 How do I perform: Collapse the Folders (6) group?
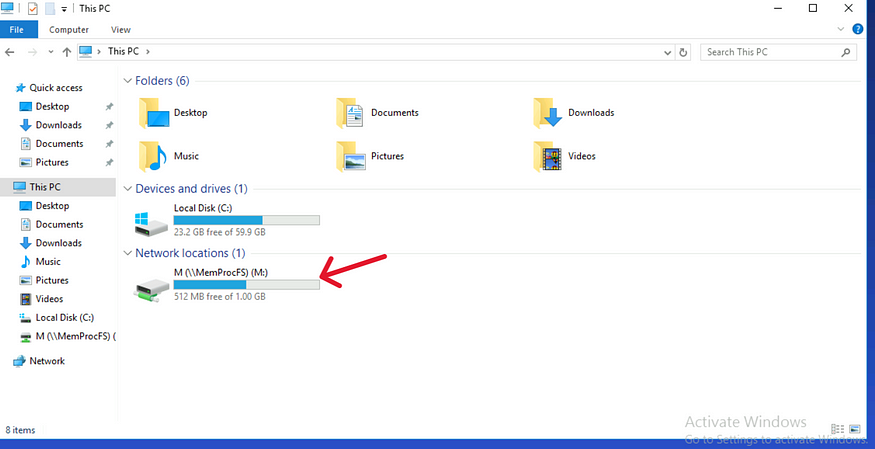click(127, 81)
